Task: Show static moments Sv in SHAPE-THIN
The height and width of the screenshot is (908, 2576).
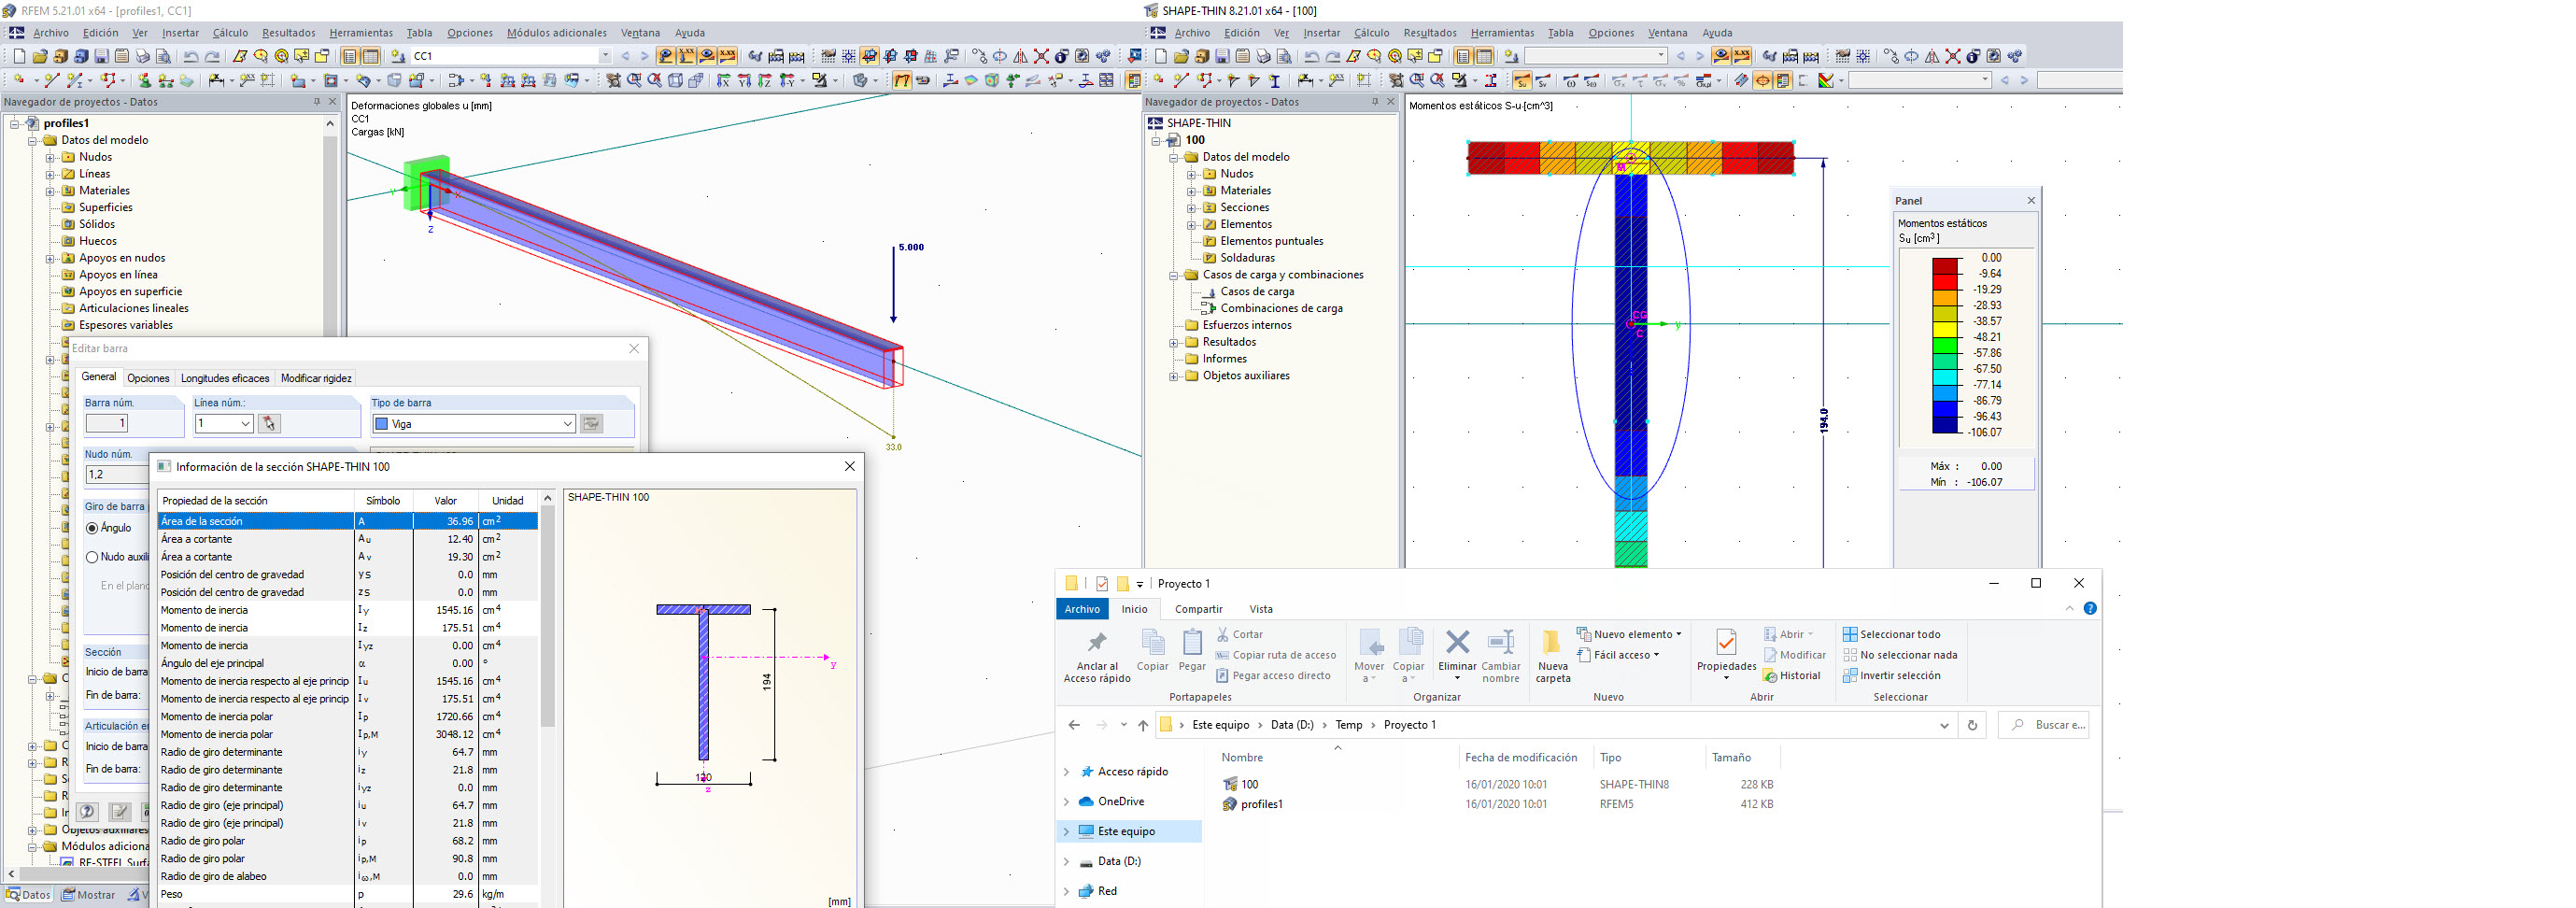Action: pyautogui.click(x=1543, y=81)
